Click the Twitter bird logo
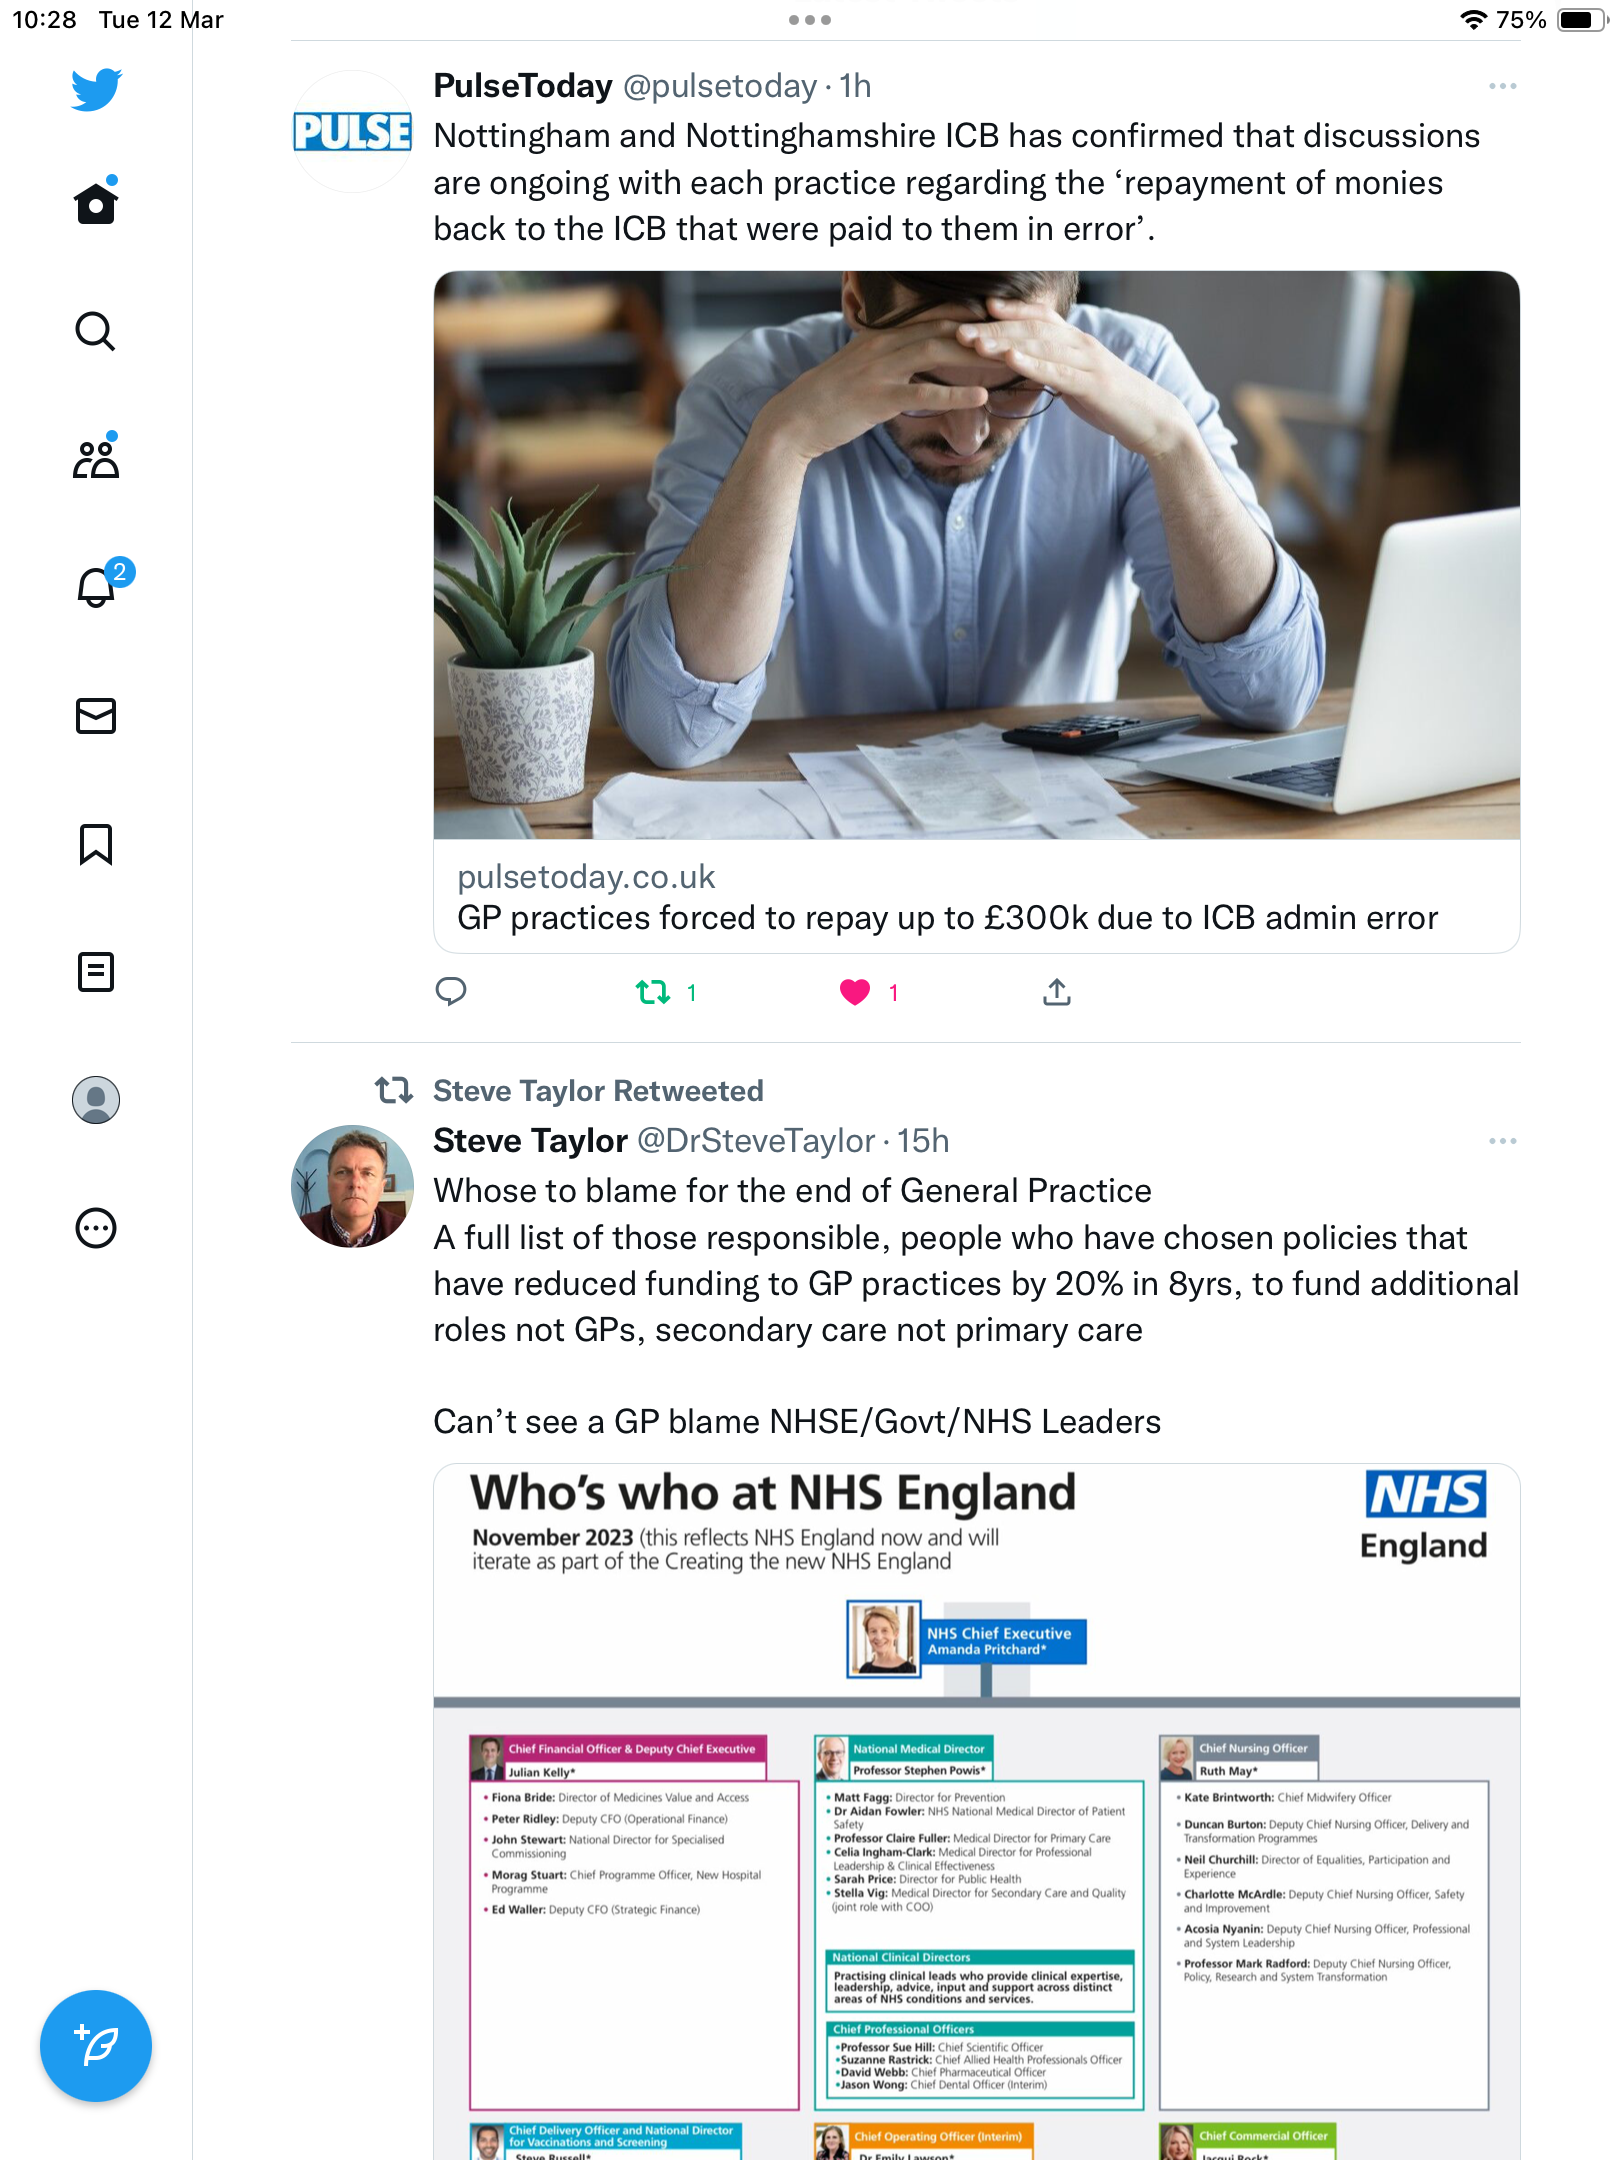 96,89
